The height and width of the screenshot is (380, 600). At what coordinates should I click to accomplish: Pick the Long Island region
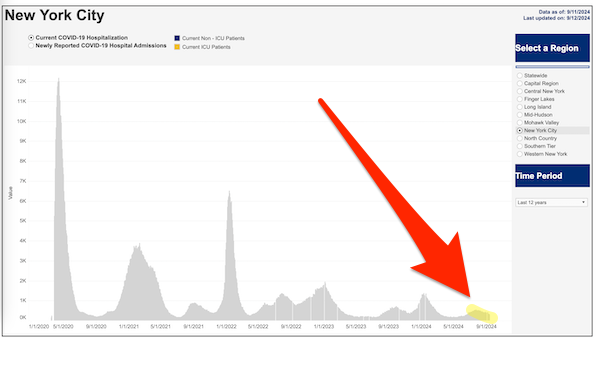tap(520, 107)
